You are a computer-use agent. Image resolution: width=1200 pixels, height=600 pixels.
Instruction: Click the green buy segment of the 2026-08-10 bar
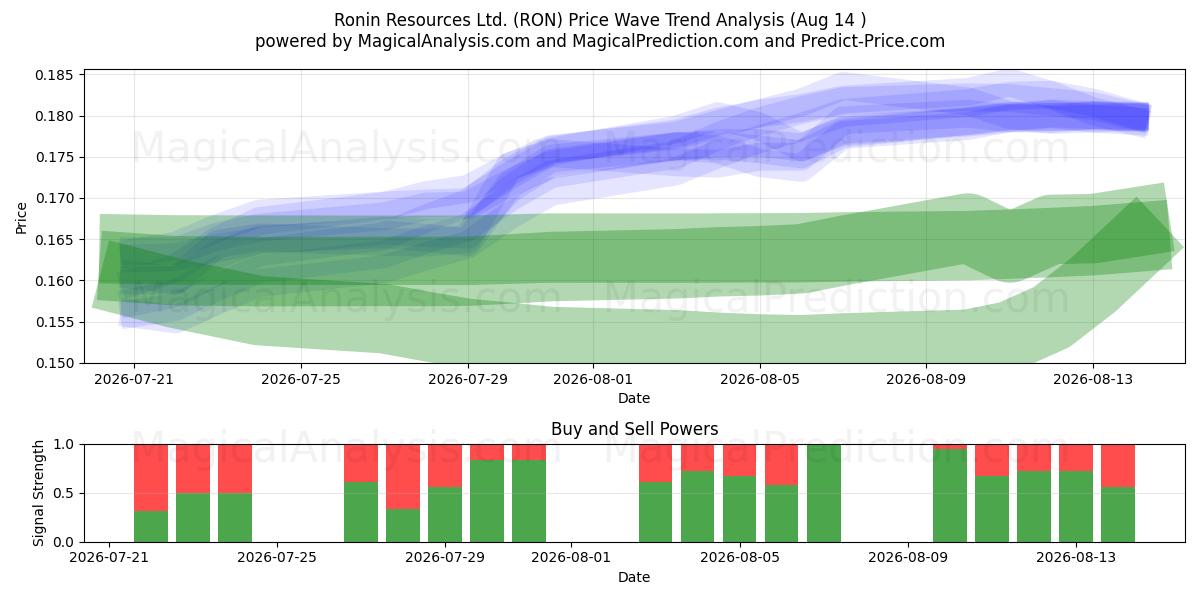click(x=950, y=496)
